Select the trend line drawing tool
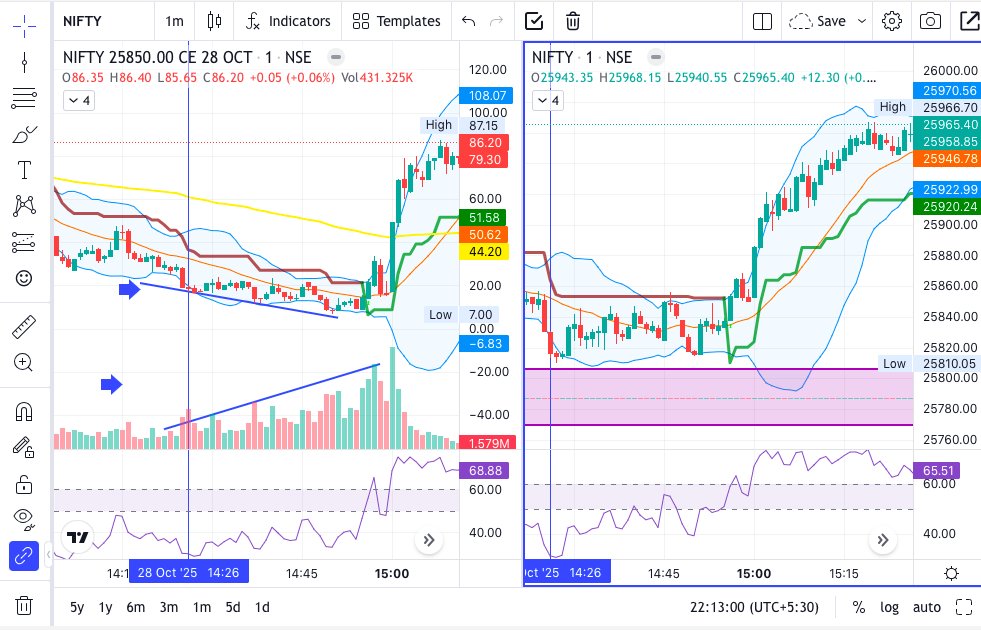Viewport: 981px width, 630px height. point(24,62)
